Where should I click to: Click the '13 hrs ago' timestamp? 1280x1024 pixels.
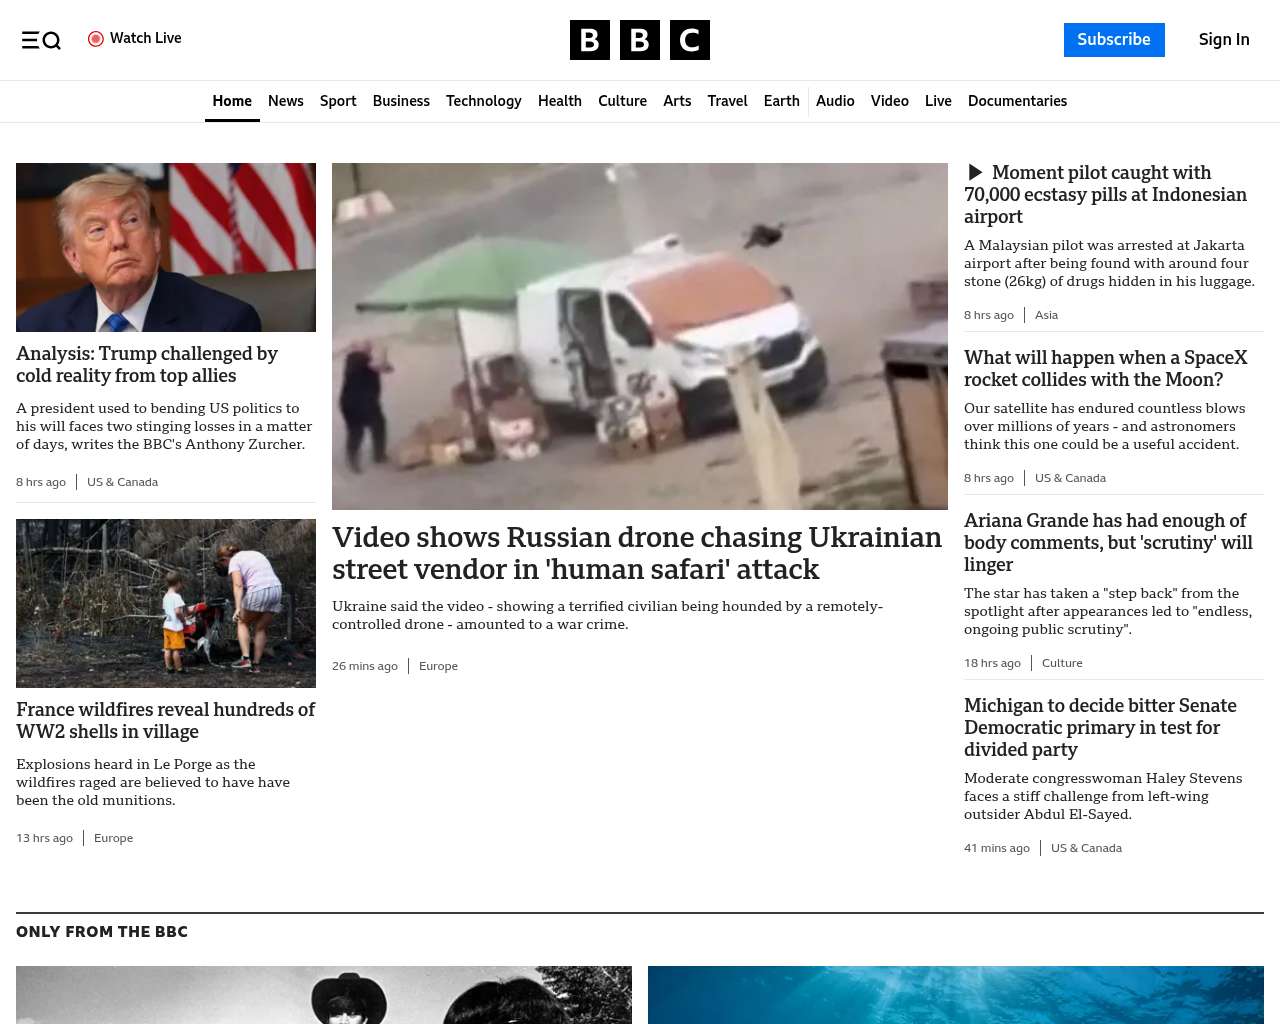[44, 838]
